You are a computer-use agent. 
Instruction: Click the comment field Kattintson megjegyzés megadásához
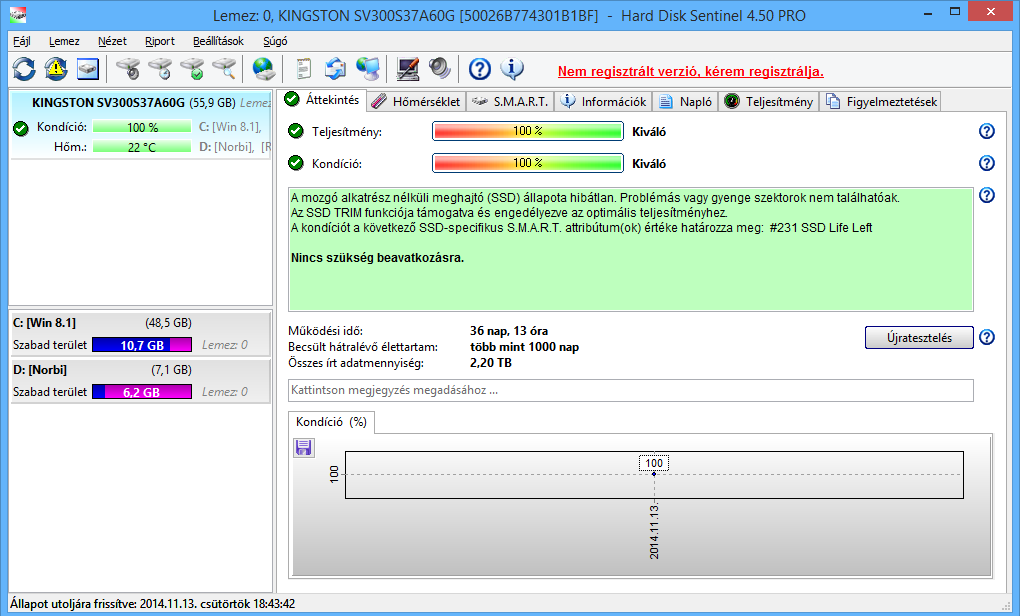pos(631,391)
